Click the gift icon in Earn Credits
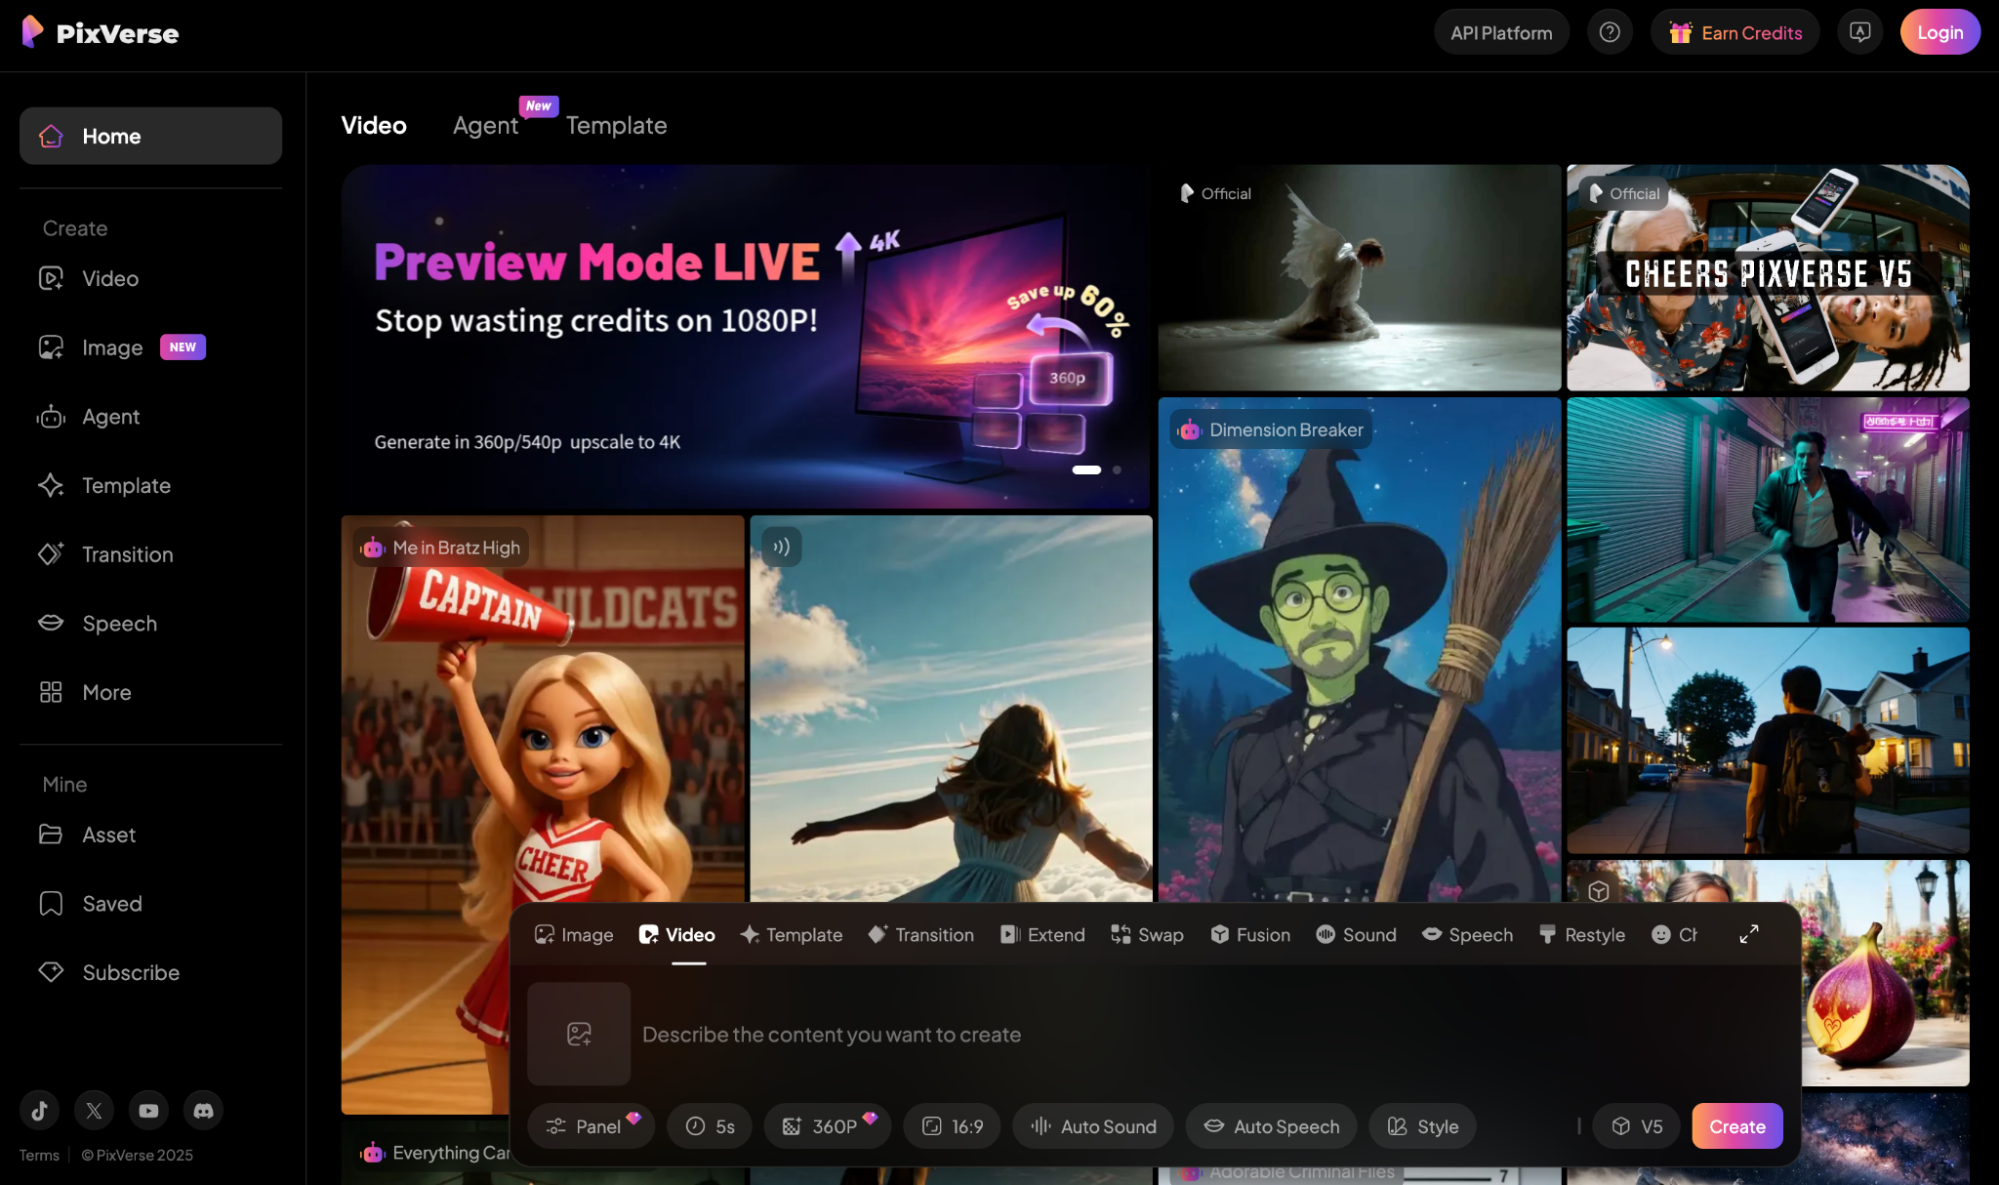The image size is (1999, 1185). tap(1680, 33)
